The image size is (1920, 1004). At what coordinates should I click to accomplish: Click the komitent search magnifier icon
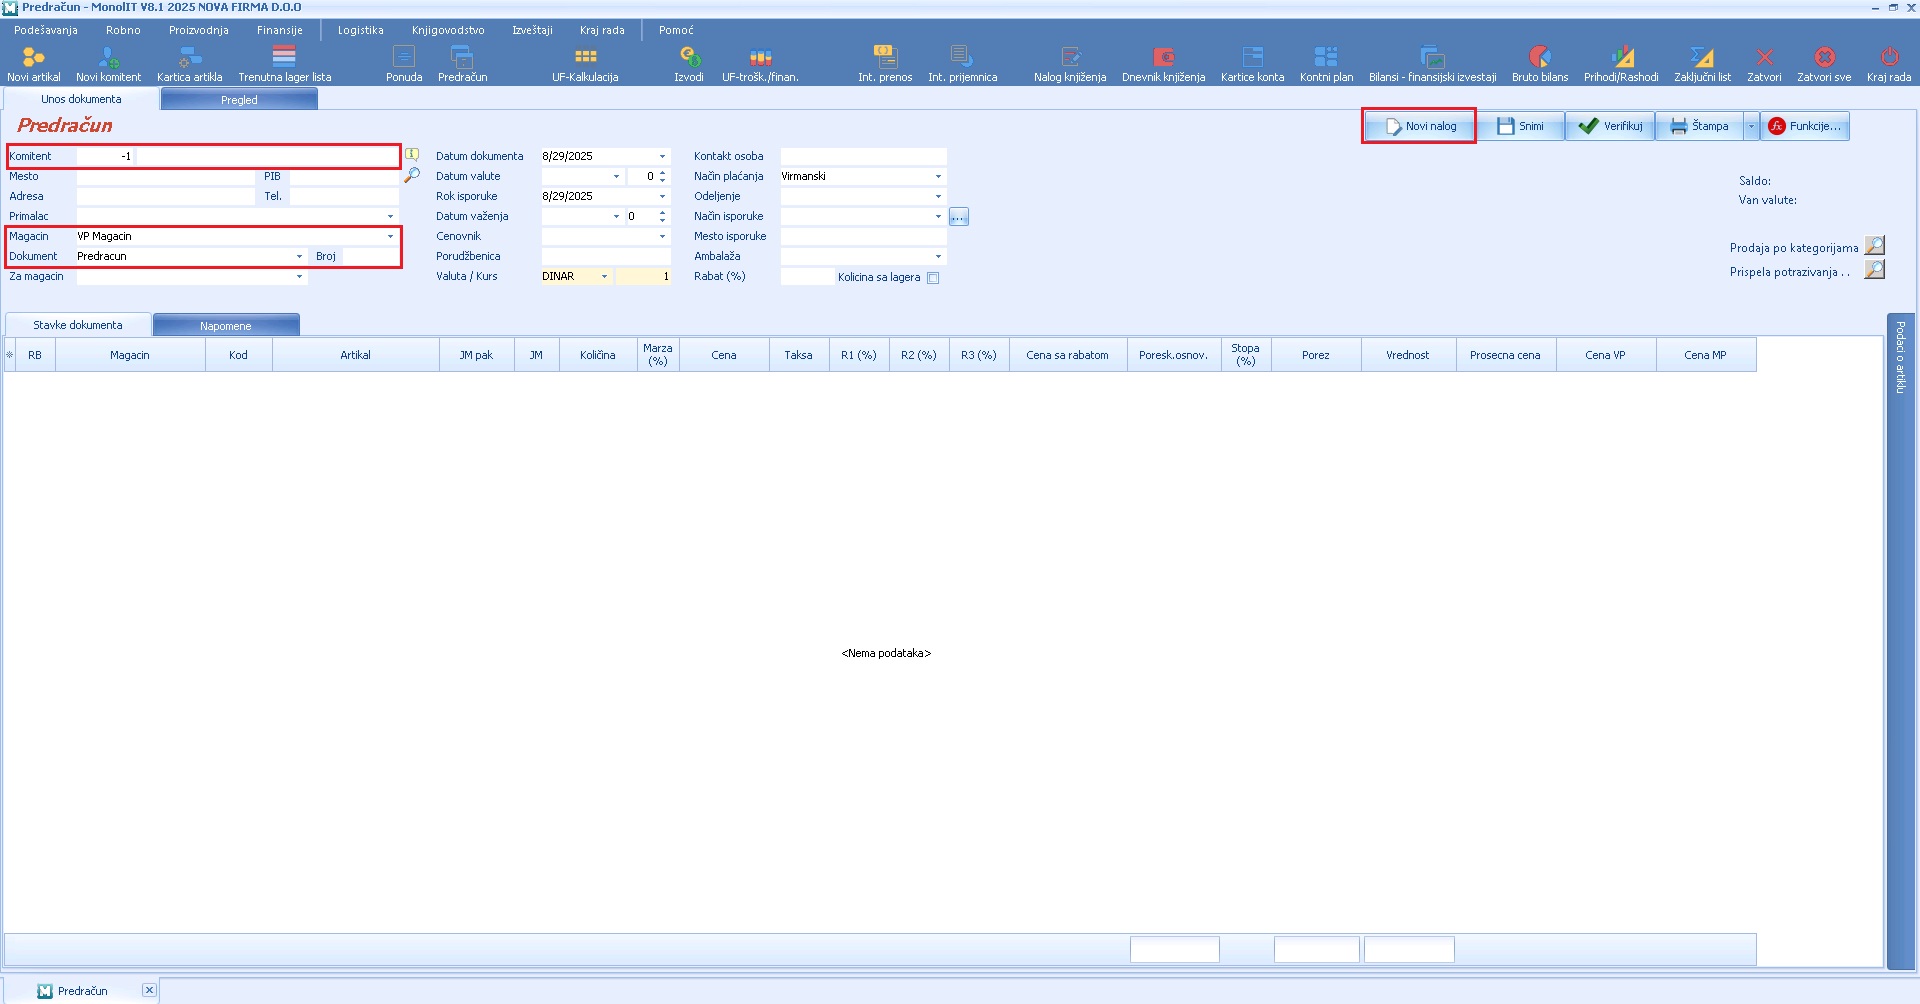coord(412,175)
